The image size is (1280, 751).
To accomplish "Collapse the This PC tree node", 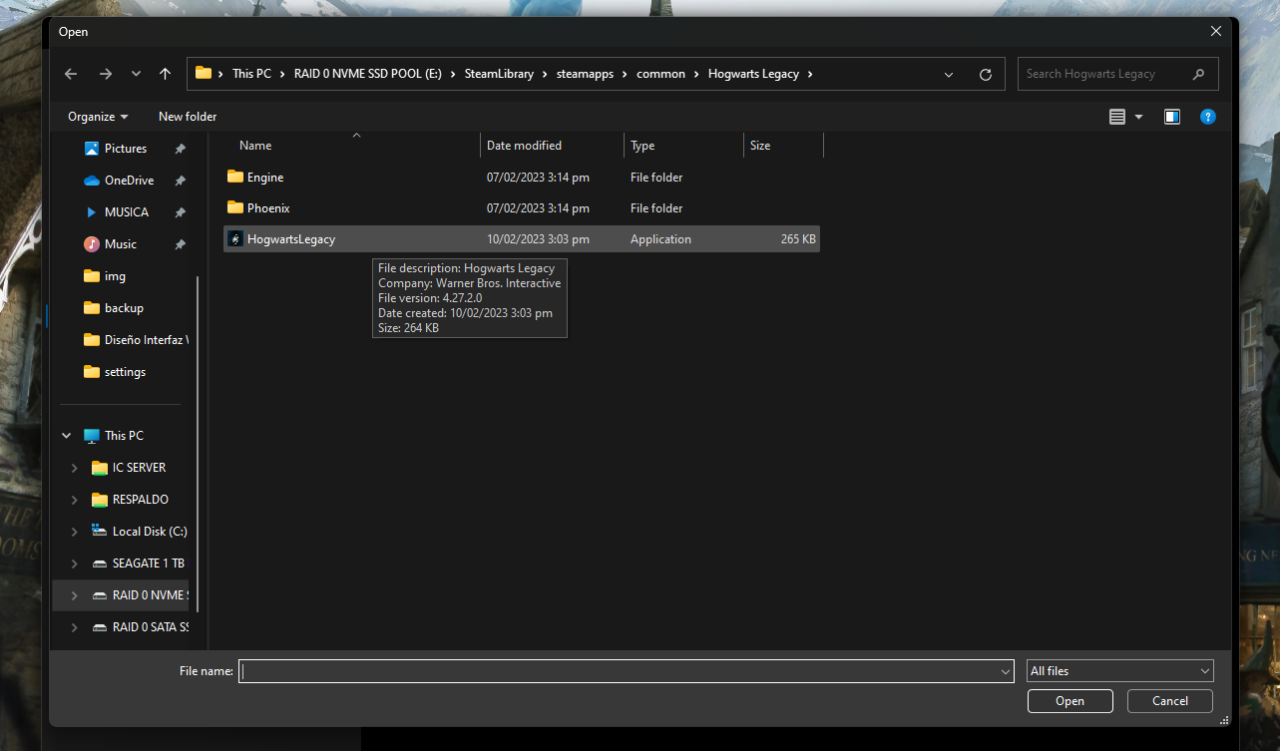I will click(x=67, y=436).
